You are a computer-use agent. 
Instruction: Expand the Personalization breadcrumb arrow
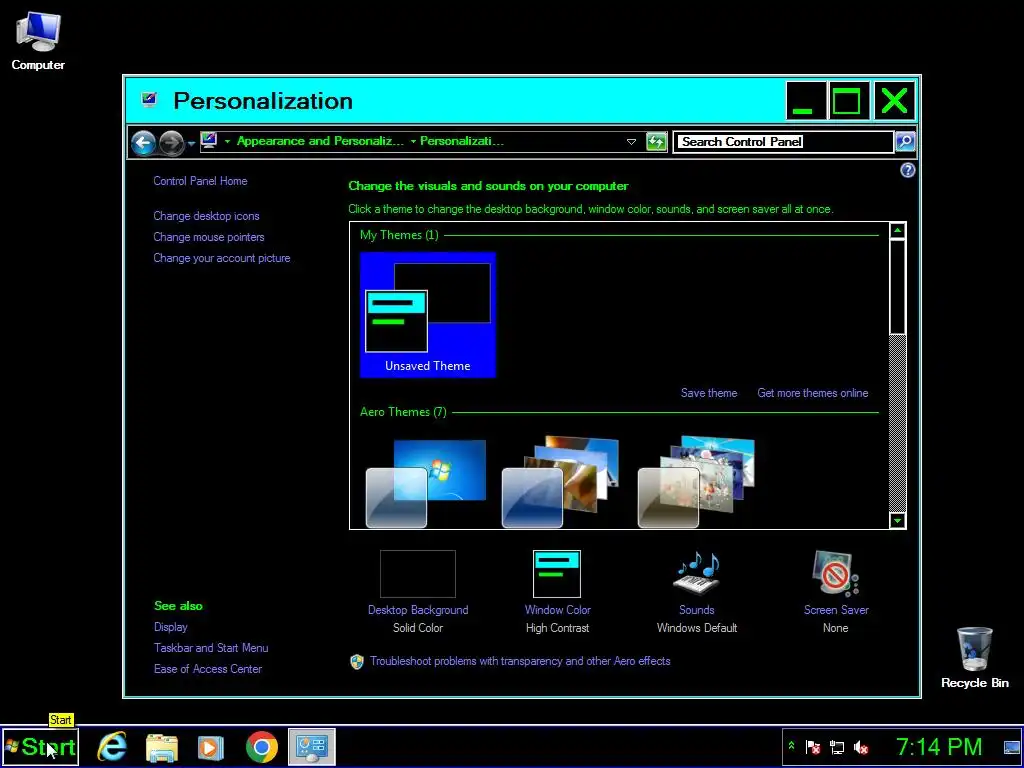coord(413,142)
